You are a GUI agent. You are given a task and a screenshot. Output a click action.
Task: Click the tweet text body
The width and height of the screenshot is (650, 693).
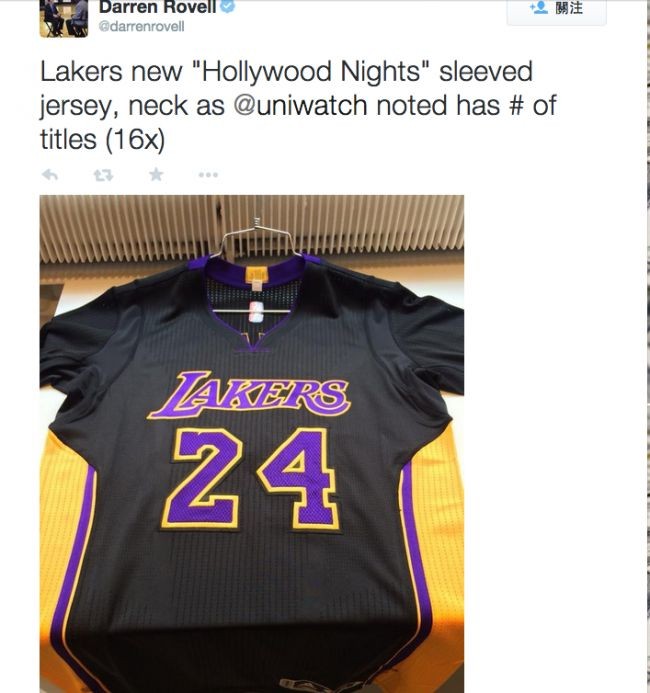298,106
